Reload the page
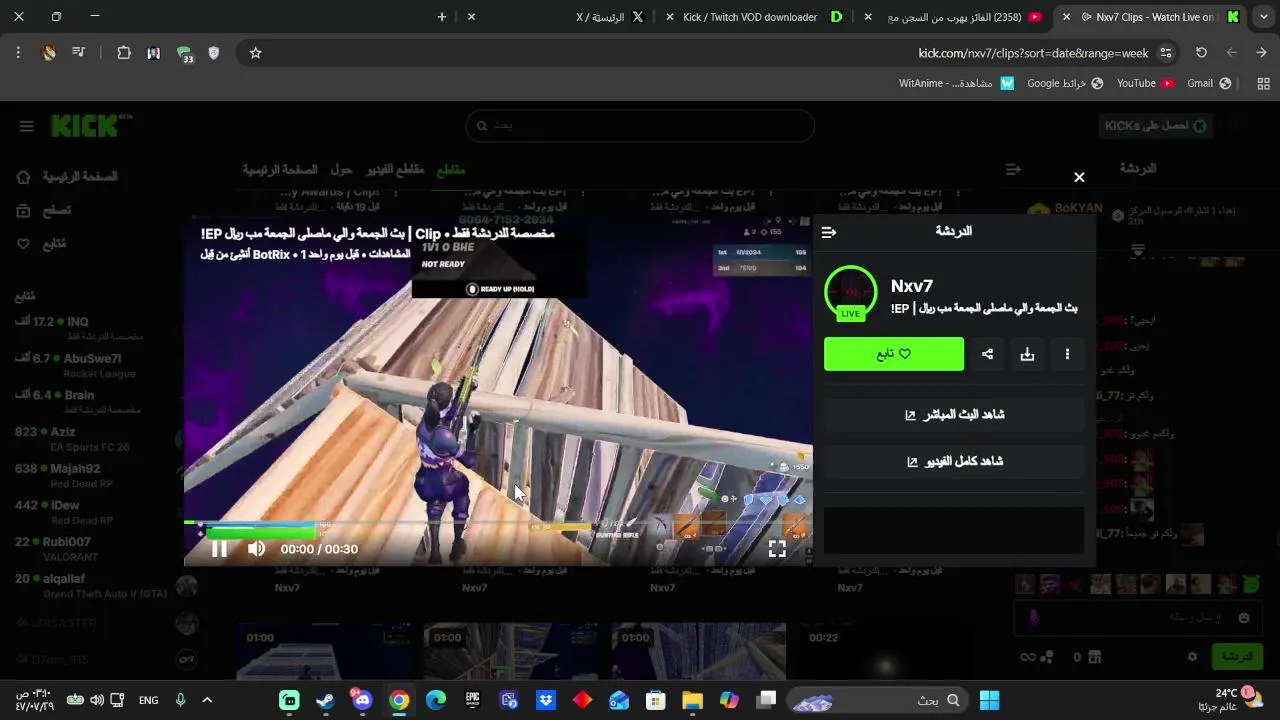This screenshot has height=720, width=1280. point(1201,53)
